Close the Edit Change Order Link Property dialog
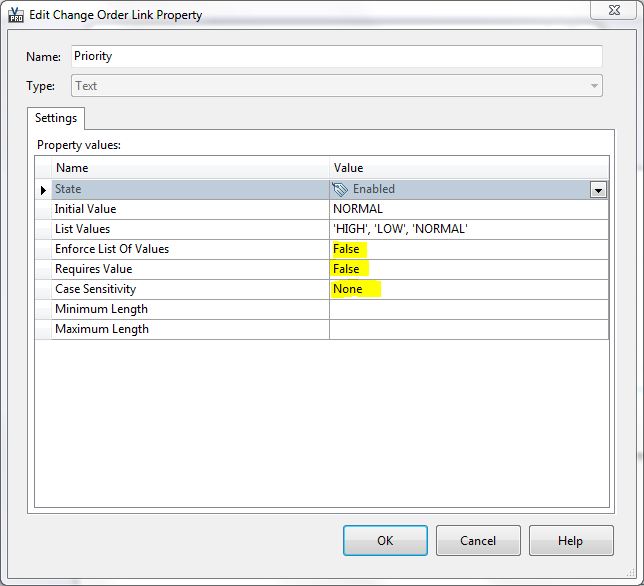The image size is (644, 586). tap(614, 10)
